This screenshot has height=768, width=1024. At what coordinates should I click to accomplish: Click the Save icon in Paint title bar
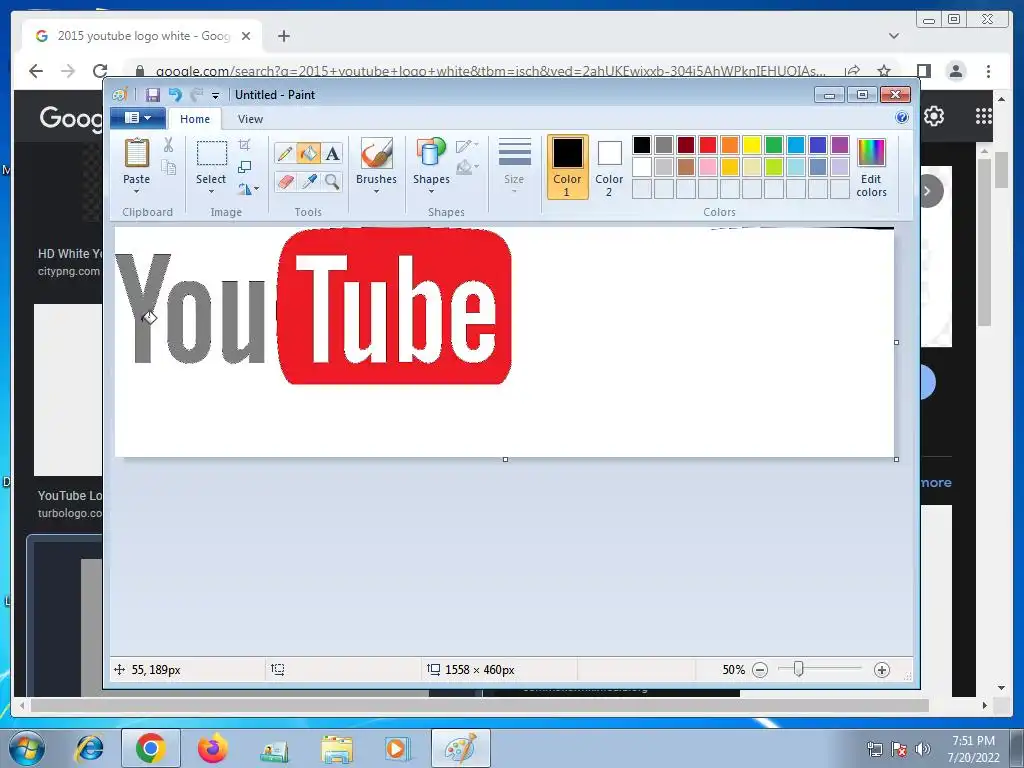tap(152, 95)
